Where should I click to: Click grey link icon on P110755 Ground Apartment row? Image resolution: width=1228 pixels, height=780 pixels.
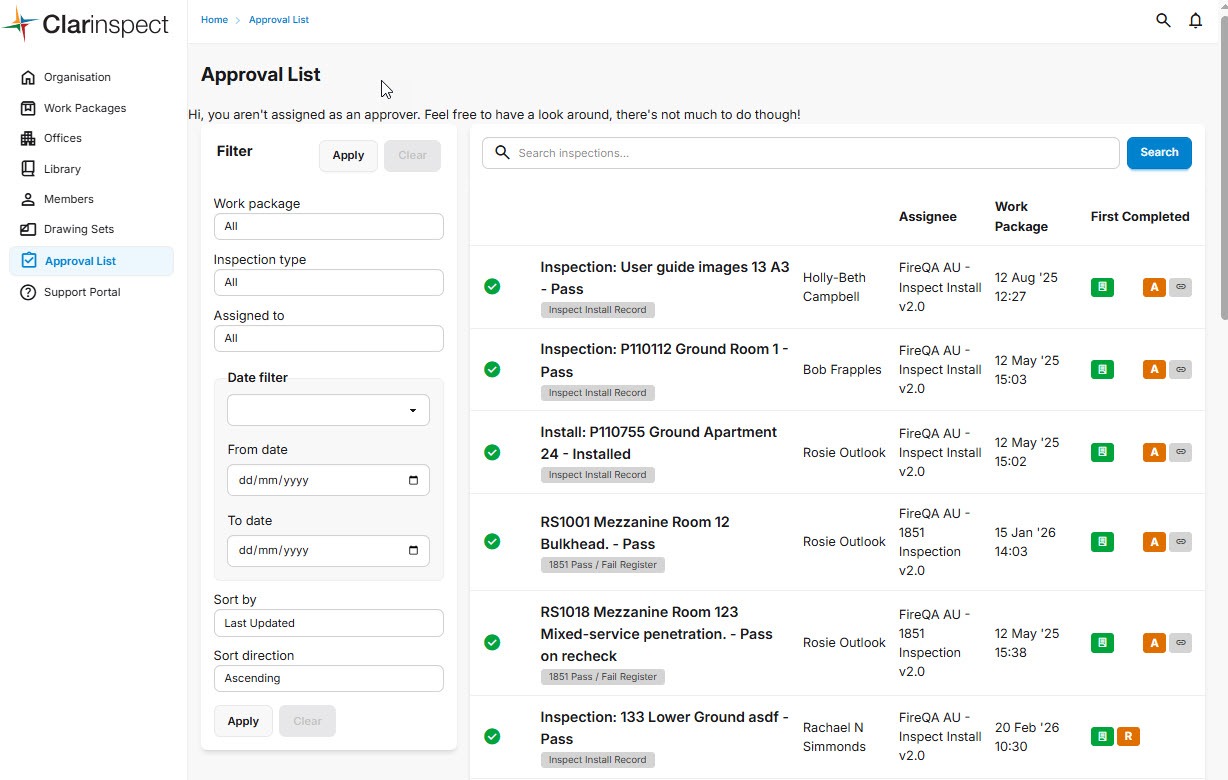[x=1180, y=452]
